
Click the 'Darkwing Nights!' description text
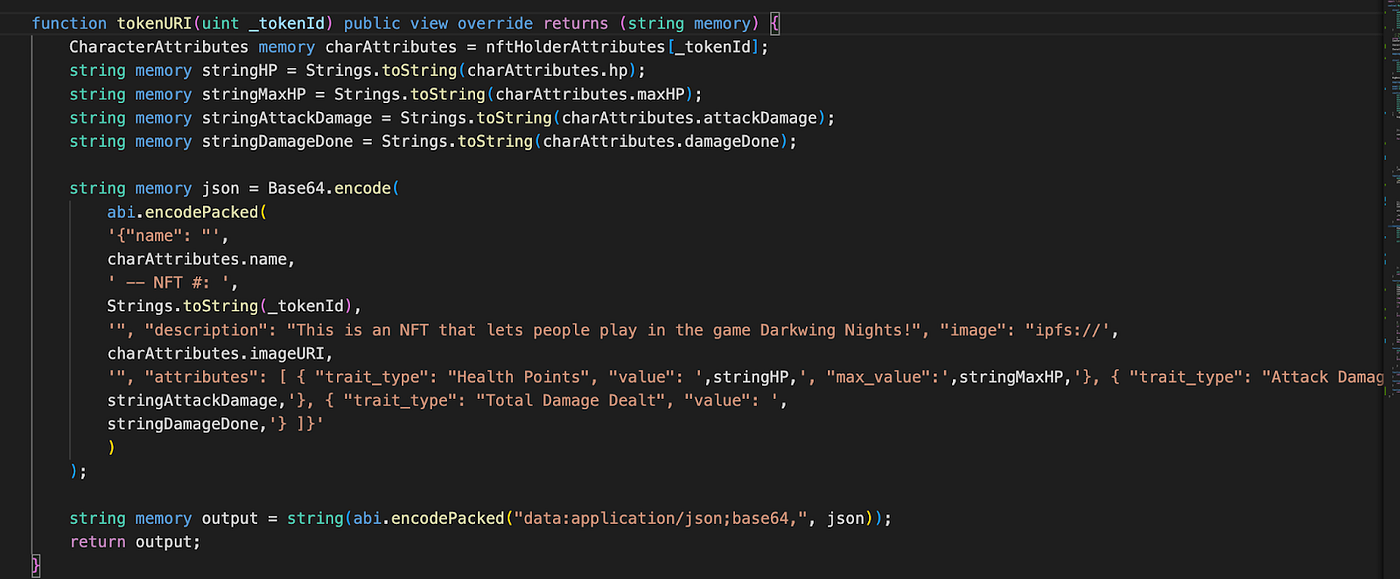tap(834, 330)
